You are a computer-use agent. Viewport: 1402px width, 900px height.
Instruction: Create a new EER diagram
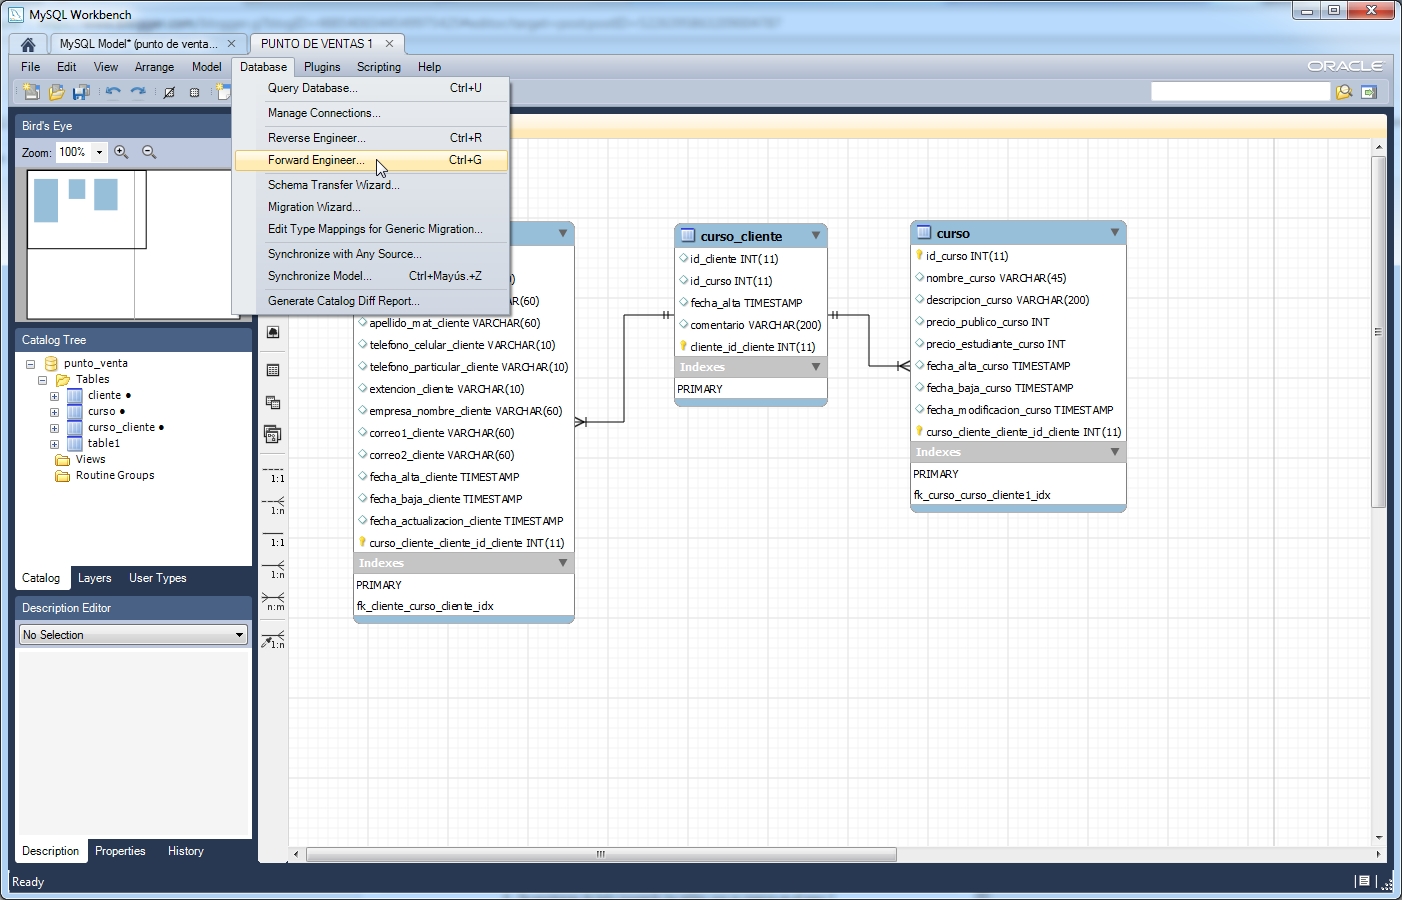pyautogui.click(x=224, y=91)
